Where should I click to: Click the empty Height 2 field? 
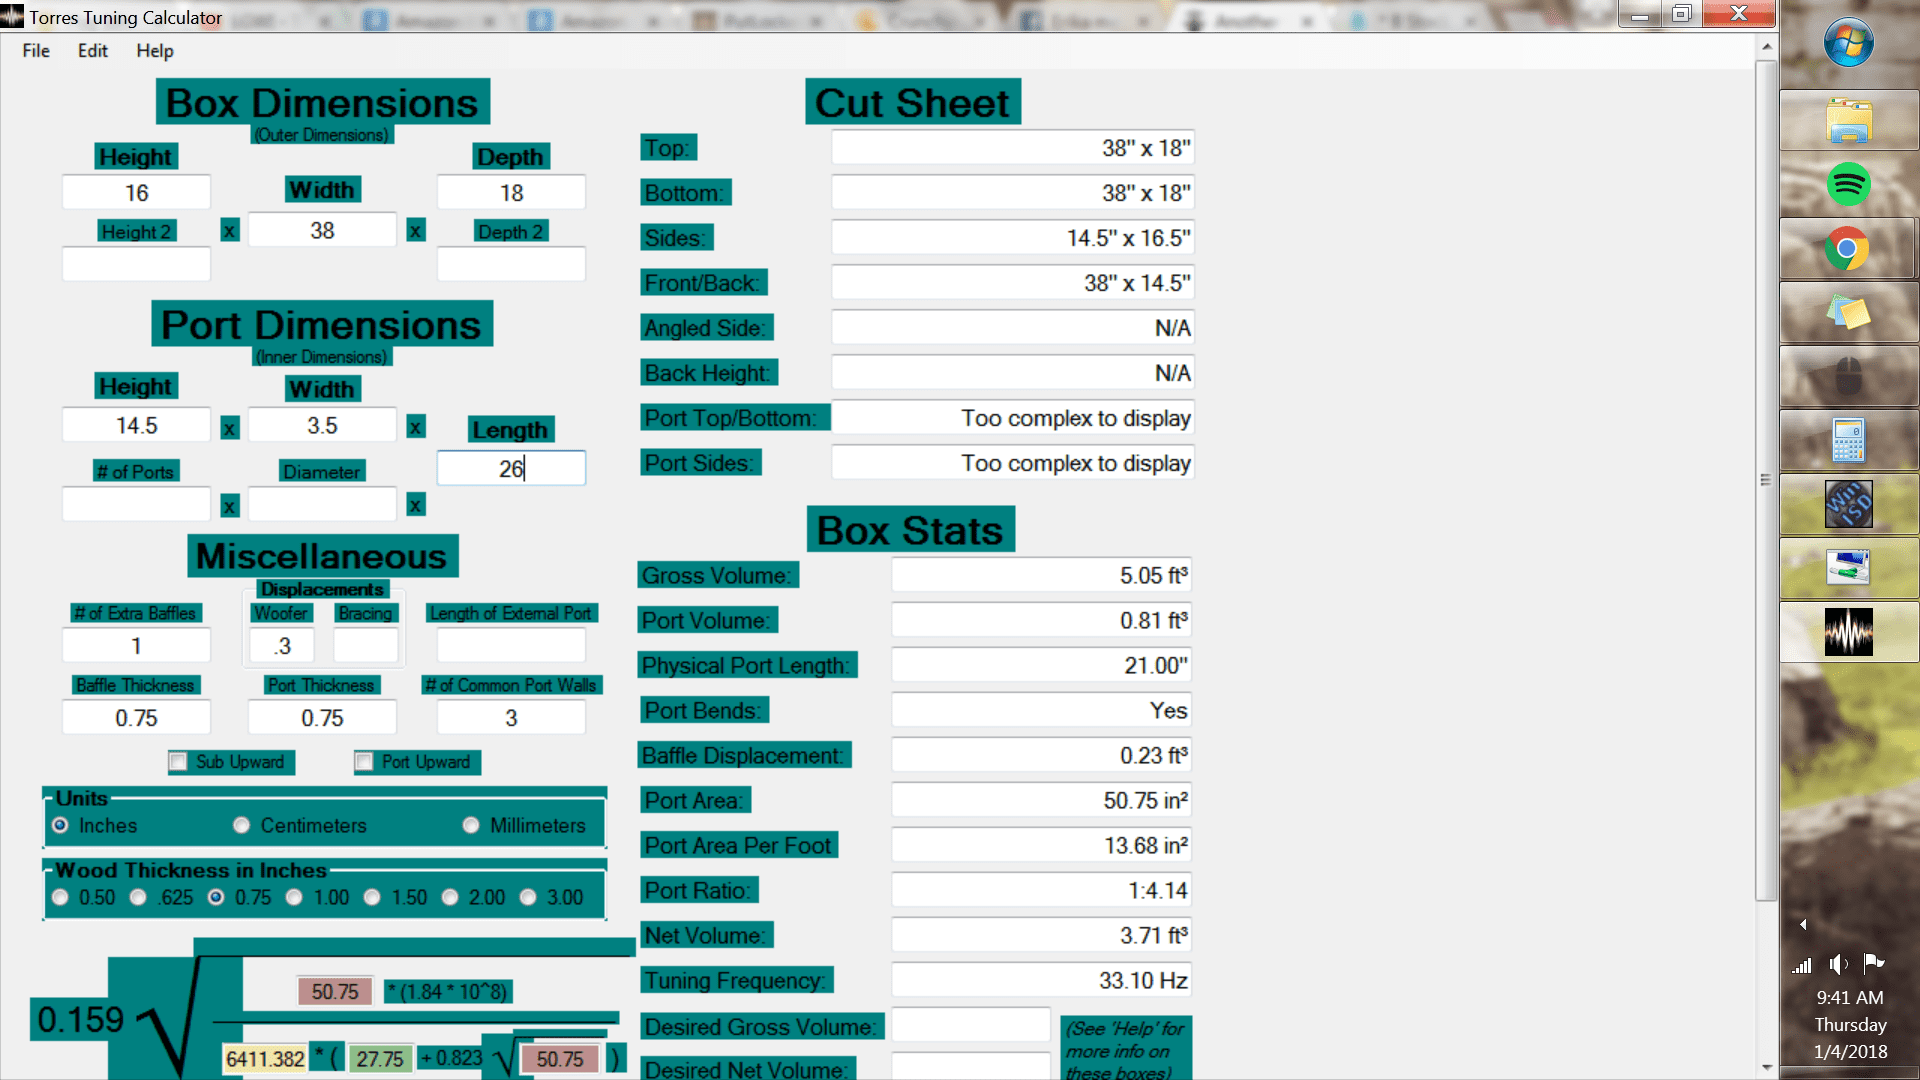[x=136, y=265]
